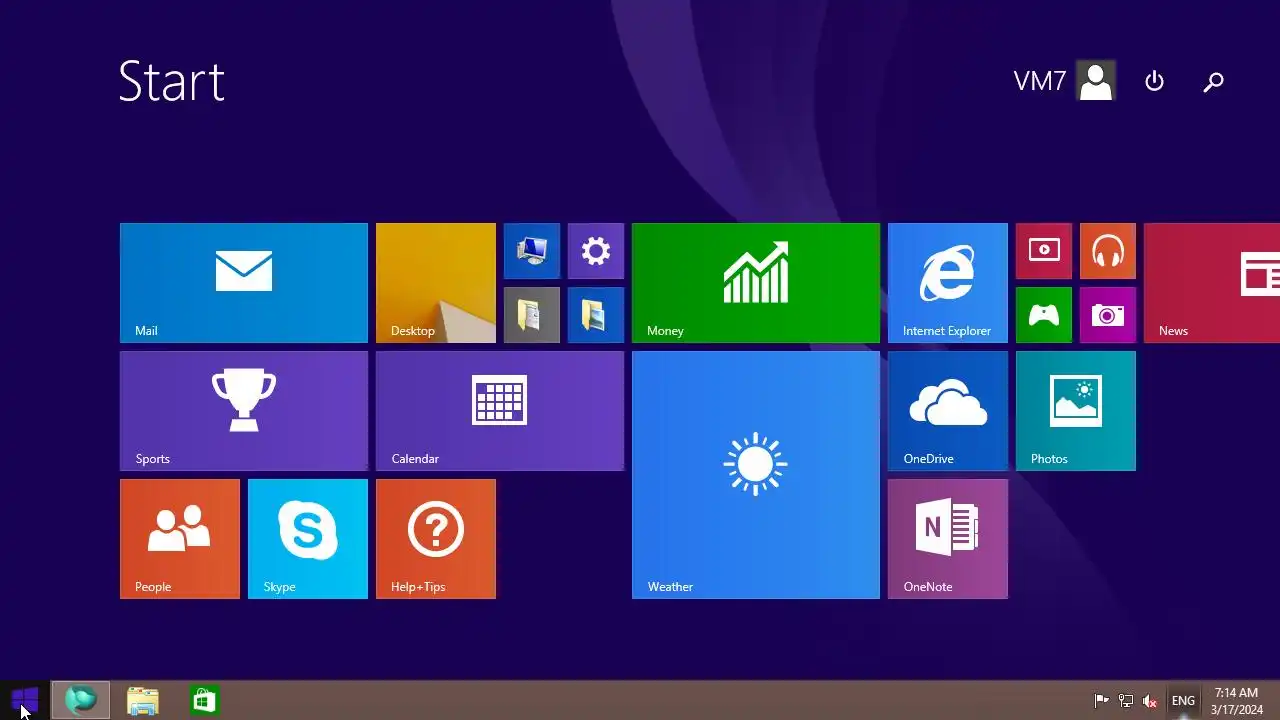This screenshot has height=720, width=1280.
Task: Click the Search magnifier button
Action: pos(1213,81)
